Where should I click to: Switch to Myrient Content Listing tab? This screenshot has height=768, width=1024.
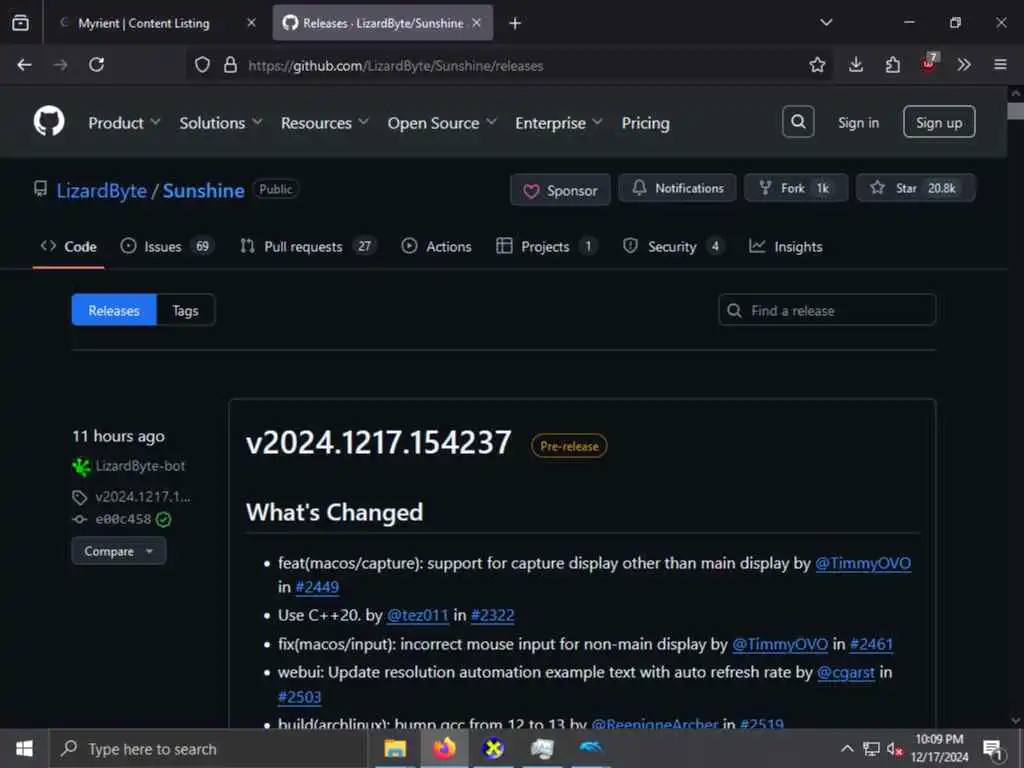[x=154, y=23]
